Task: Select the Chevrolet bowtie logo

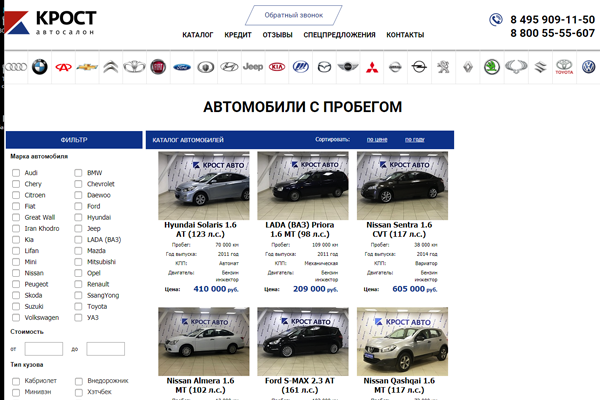Action: click(87, 67)
